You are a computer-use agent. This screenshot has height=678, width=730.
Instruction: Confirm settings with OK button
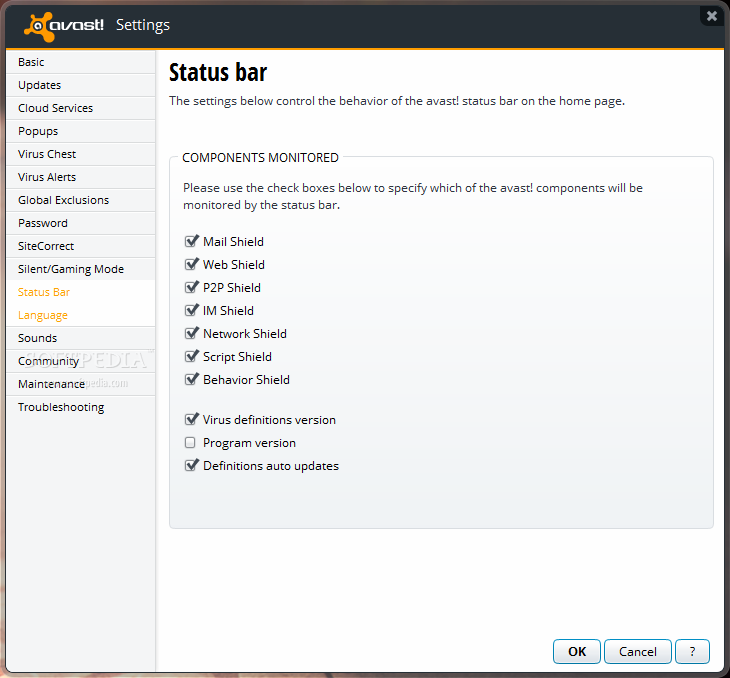coord(577,651)
